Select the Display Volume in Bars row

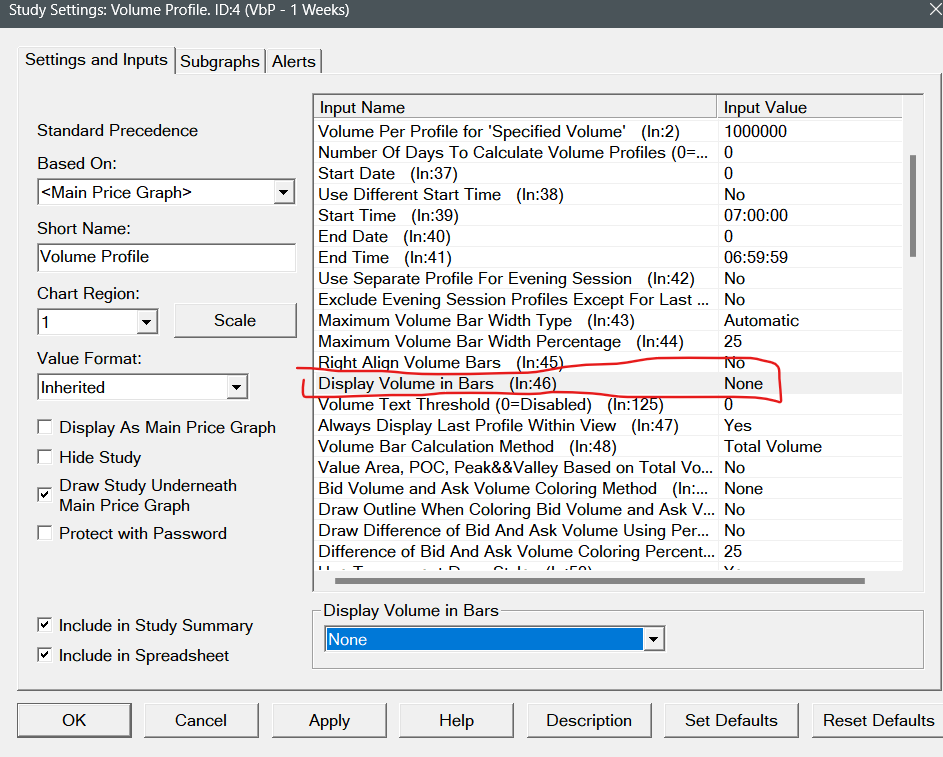click(609, 384)
